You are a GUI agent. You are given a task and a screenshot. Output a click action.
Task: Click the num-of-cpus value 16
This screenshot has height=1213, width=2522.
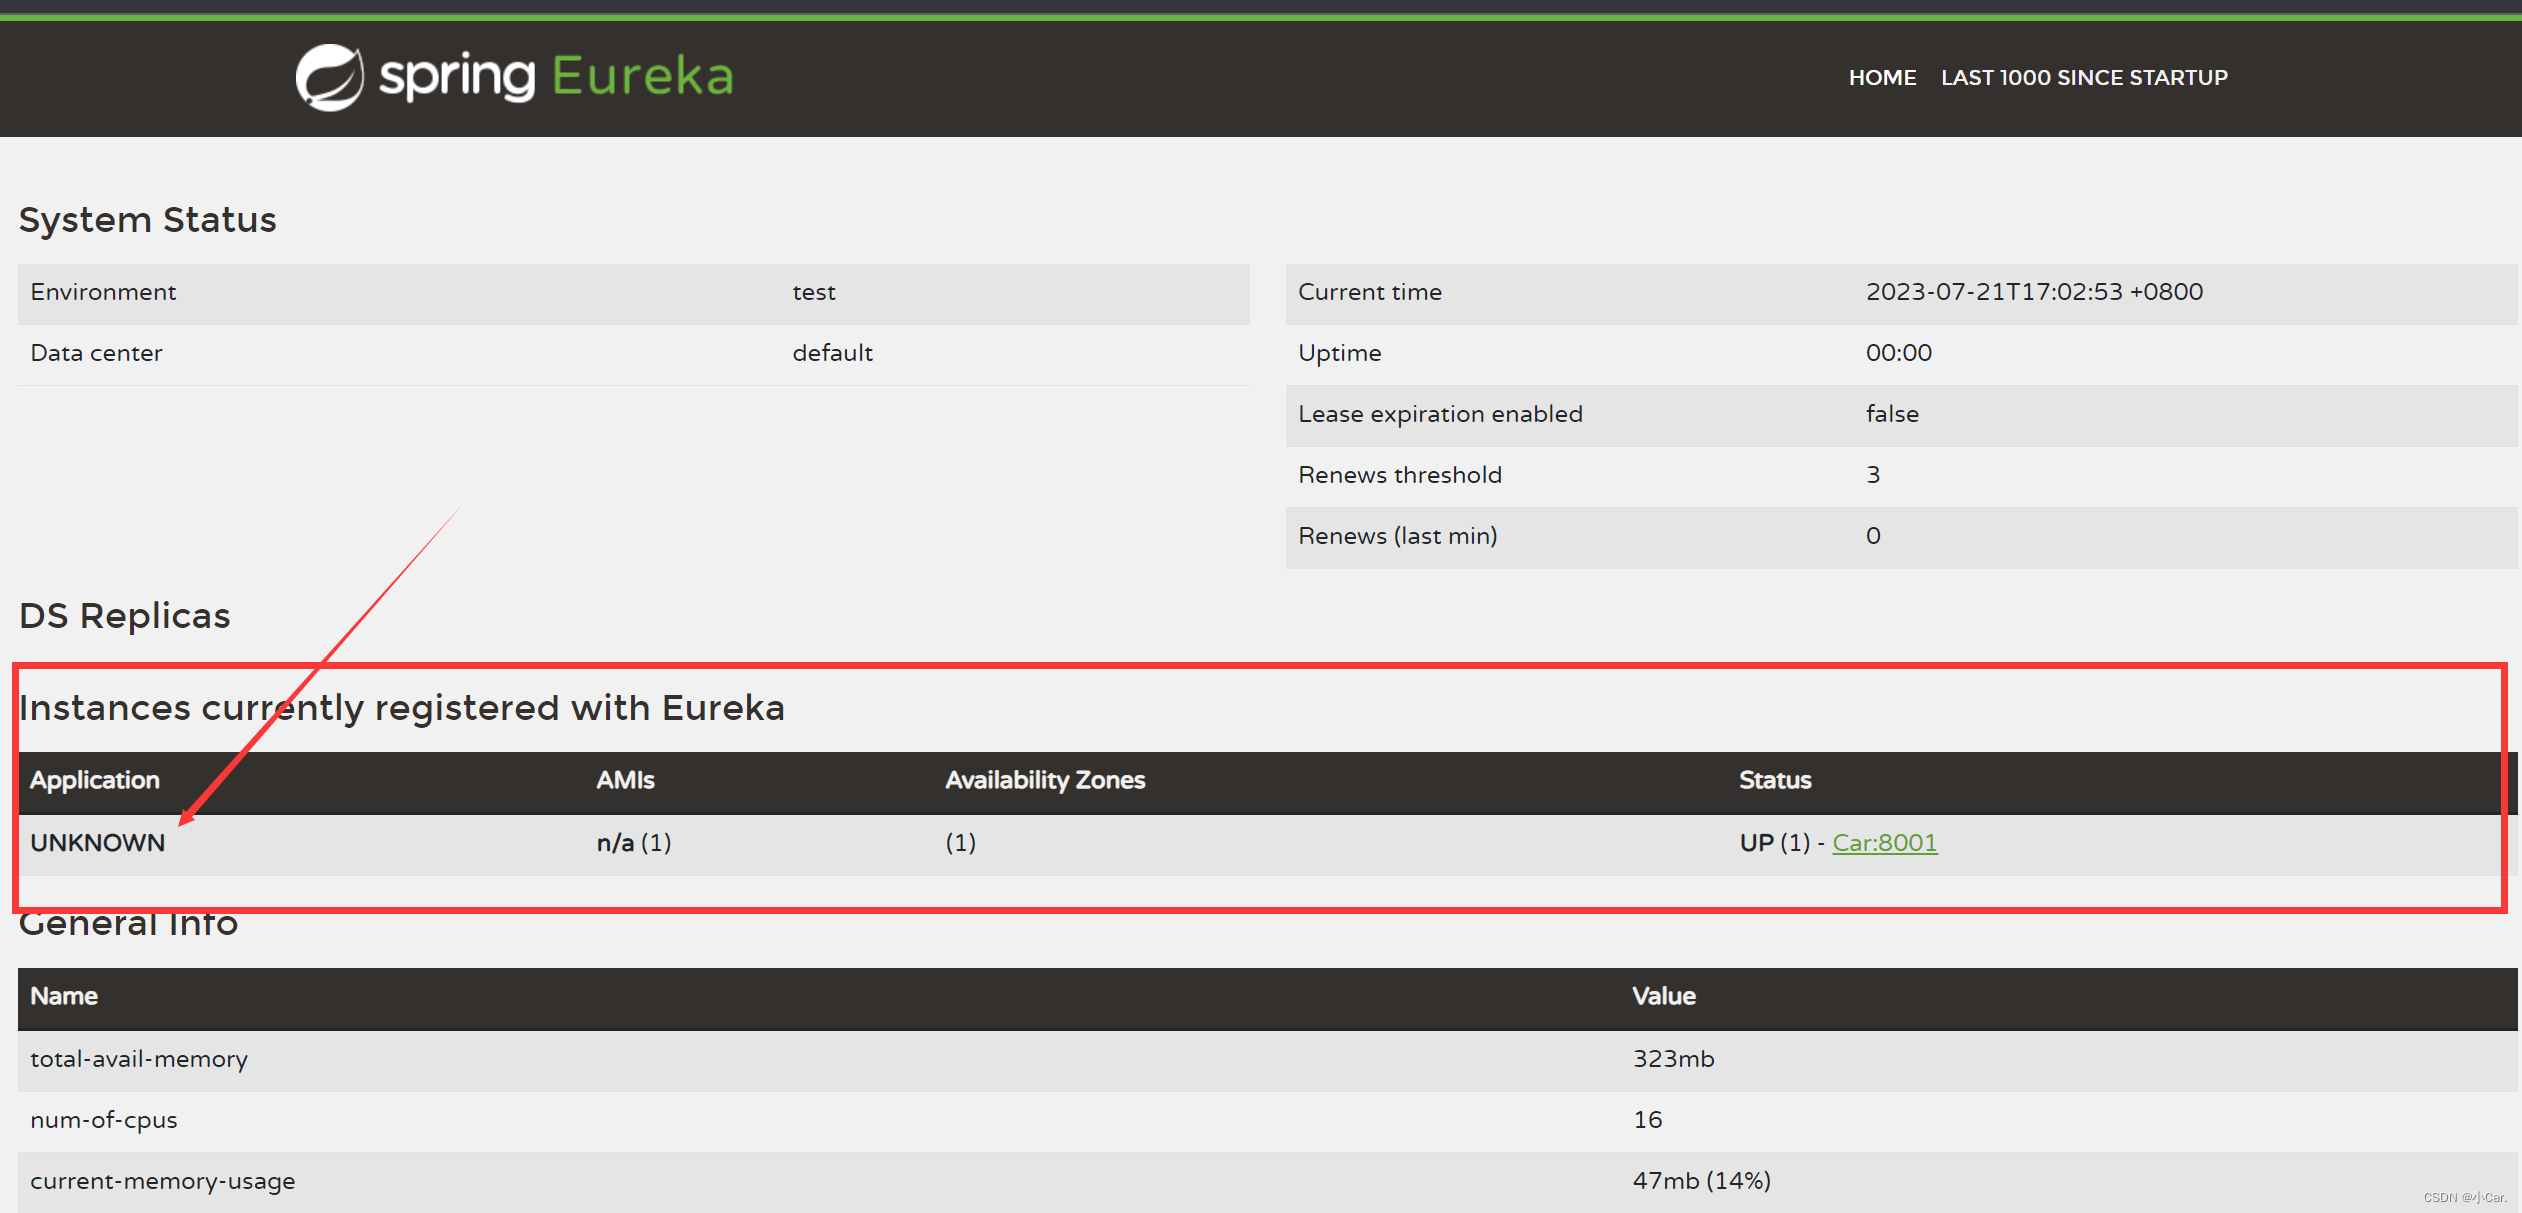[x=1647, y=1120]
